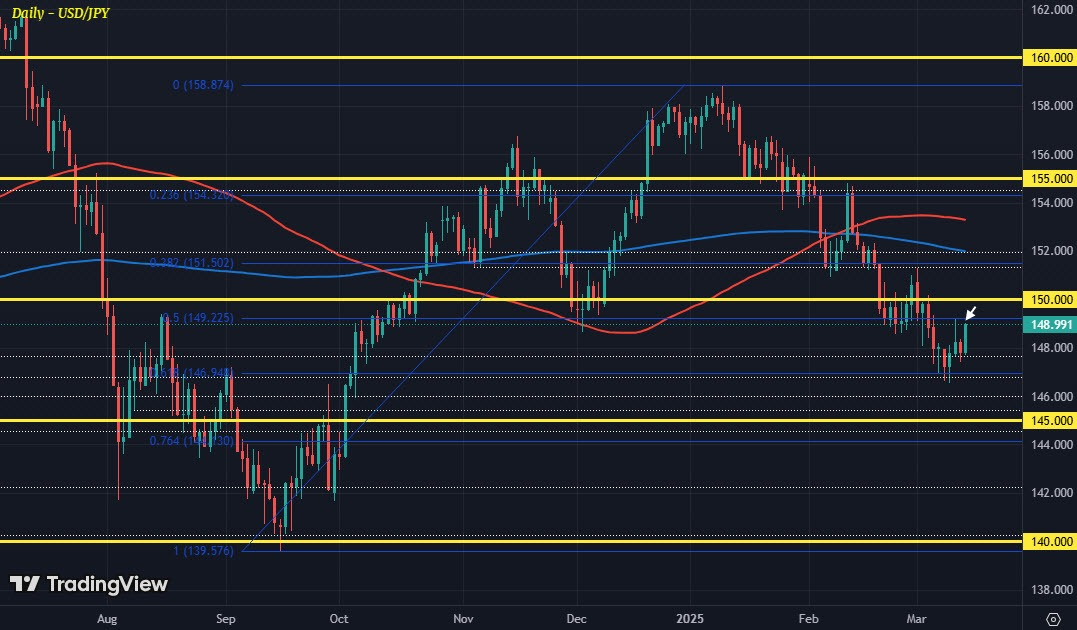Click the 158.000 price axis value
The width and height of the screenshot is (1077, 630).
coord(1052,106)
